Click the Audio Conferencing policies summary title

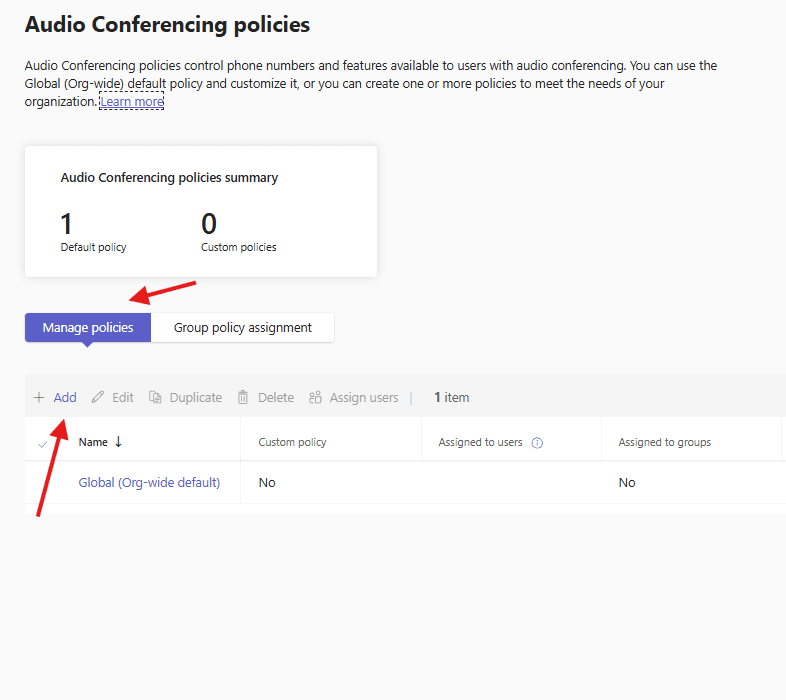pyautogui.click(x=169, y=178)
